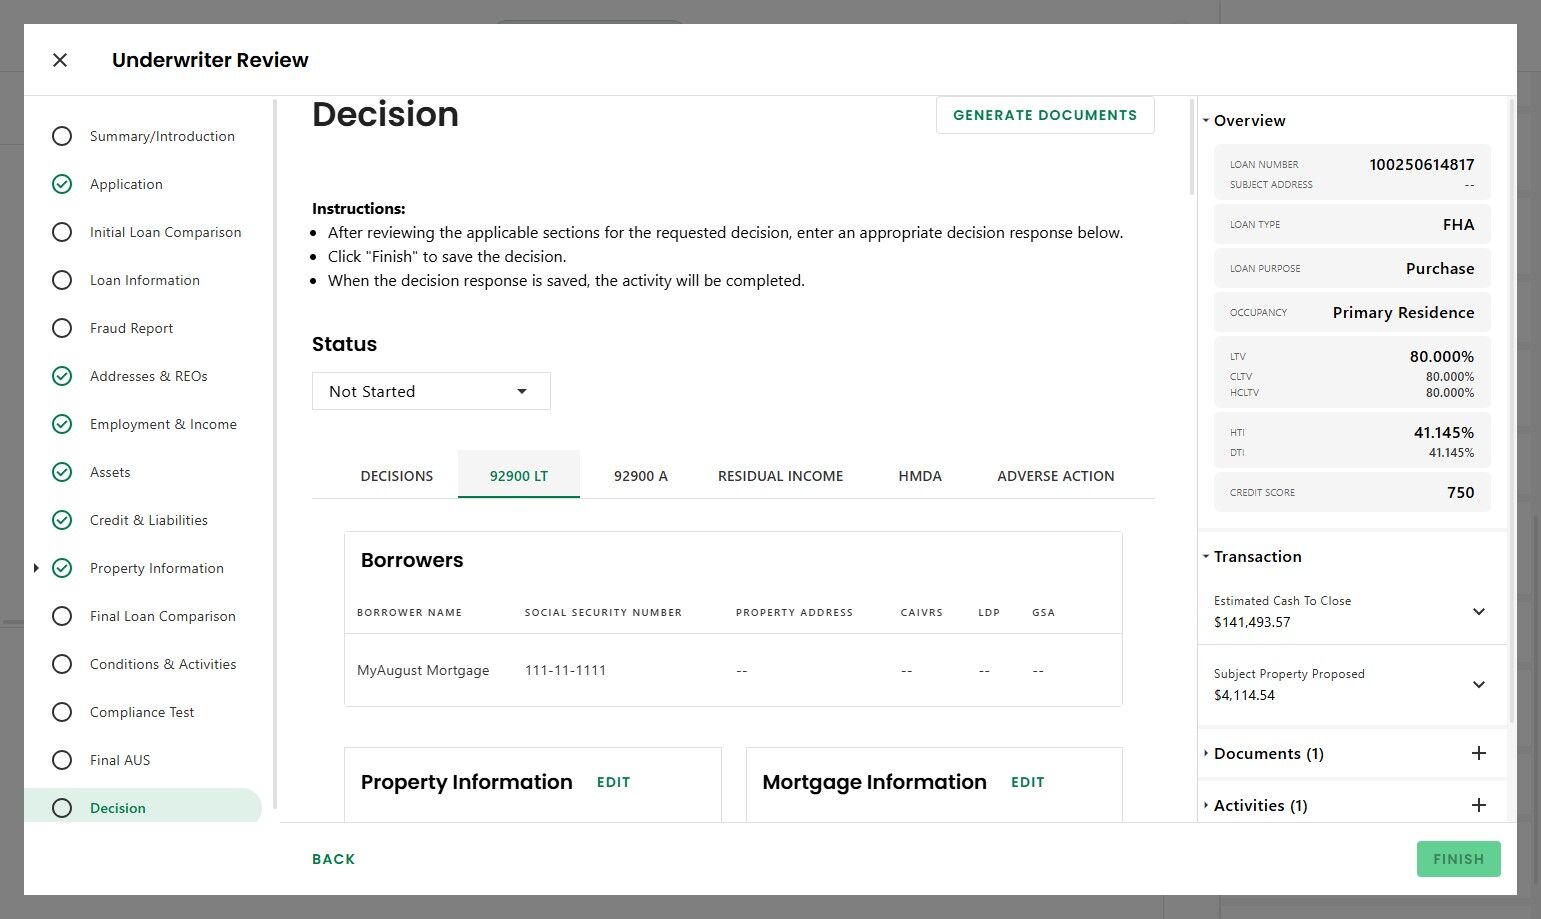The image size is (1541, 919).
Task: Add an activity with the plus icon
Action: click(1479, 805)
